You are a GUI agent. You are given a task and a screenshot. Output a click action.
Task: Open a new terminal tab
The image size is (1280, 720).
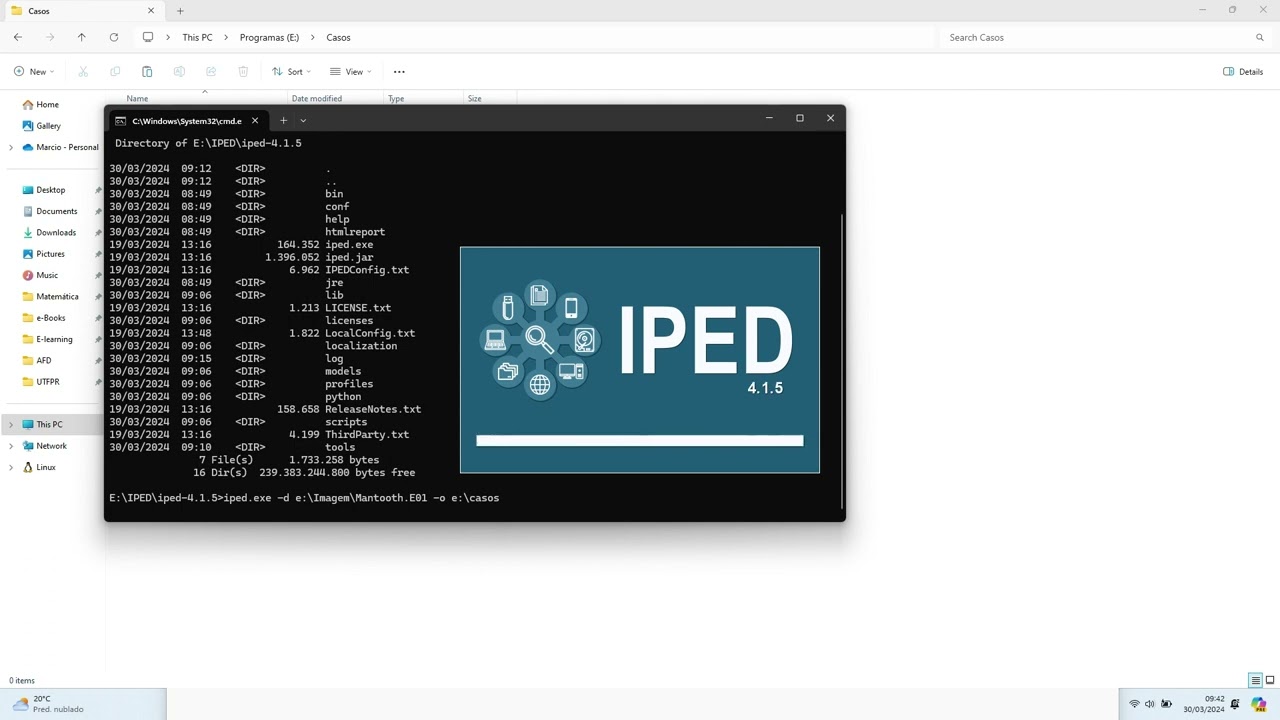283,121
